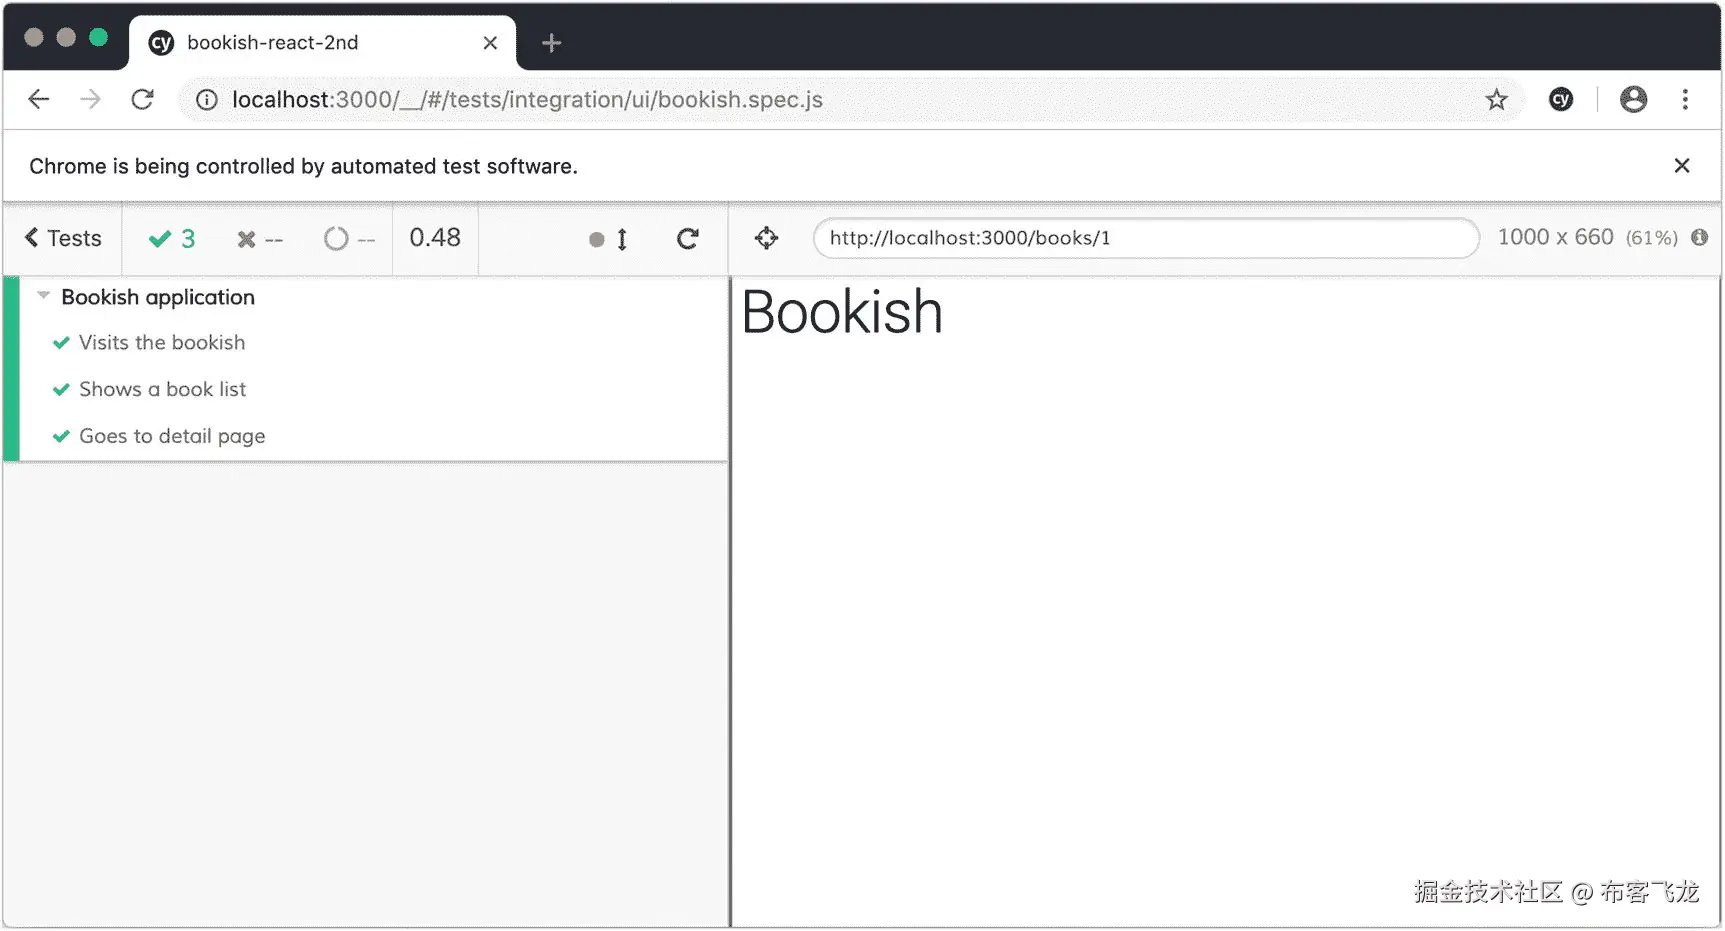This screenshot has width=1725, height=931.
Task: Toggle auto-scrolling in the Cypress runner
Action: click(x=608, y=239)
